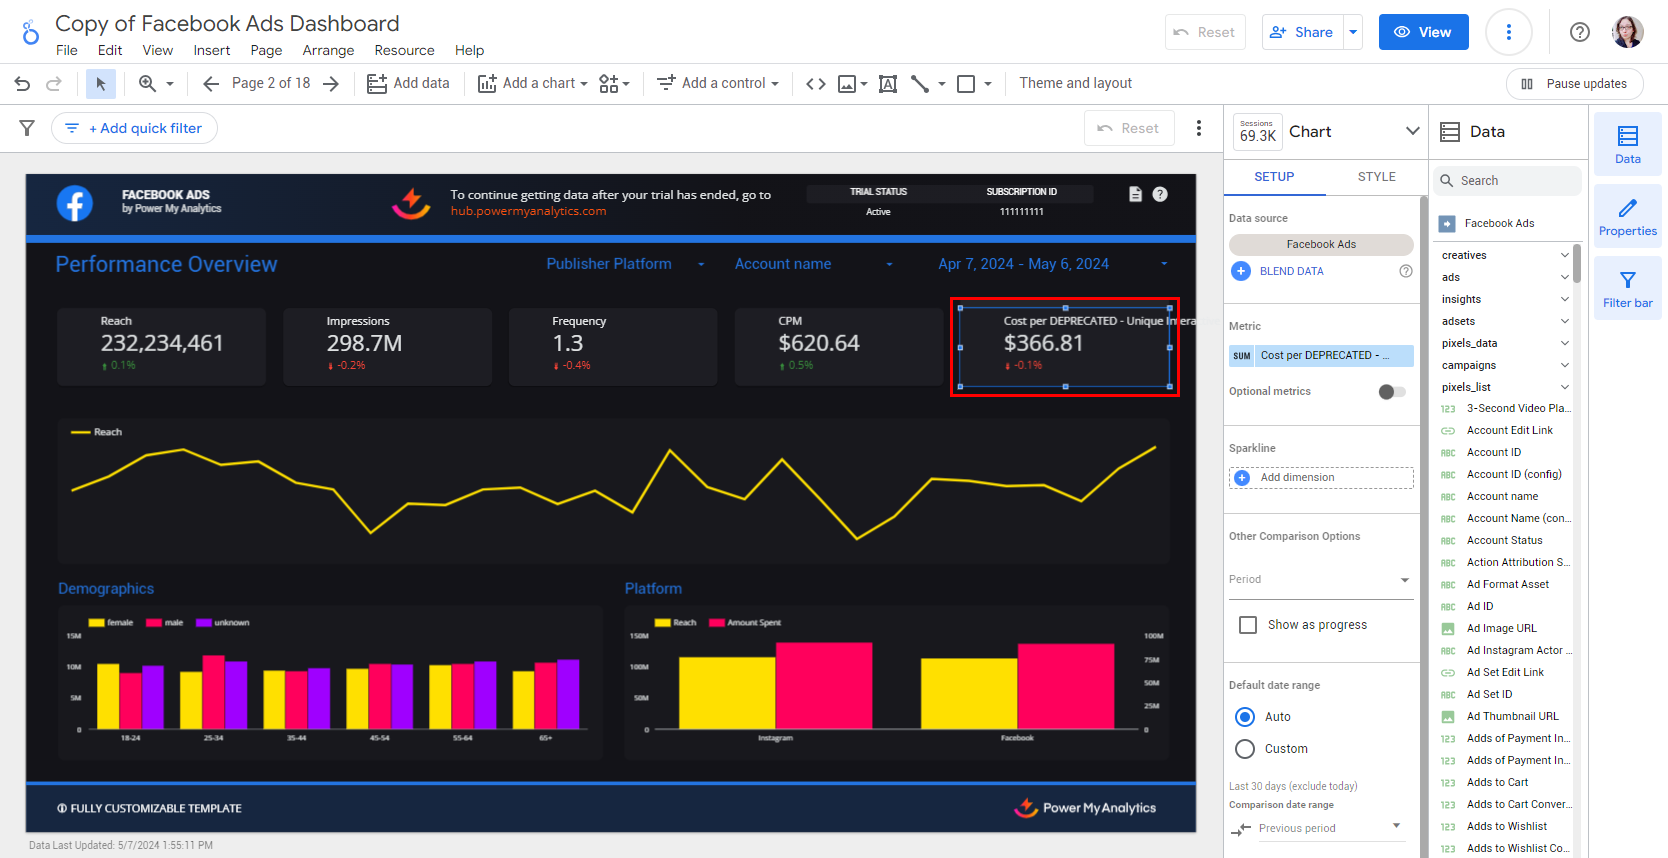Insert a text box from toolbar
1668x858 pixels.
pos(887,84)
